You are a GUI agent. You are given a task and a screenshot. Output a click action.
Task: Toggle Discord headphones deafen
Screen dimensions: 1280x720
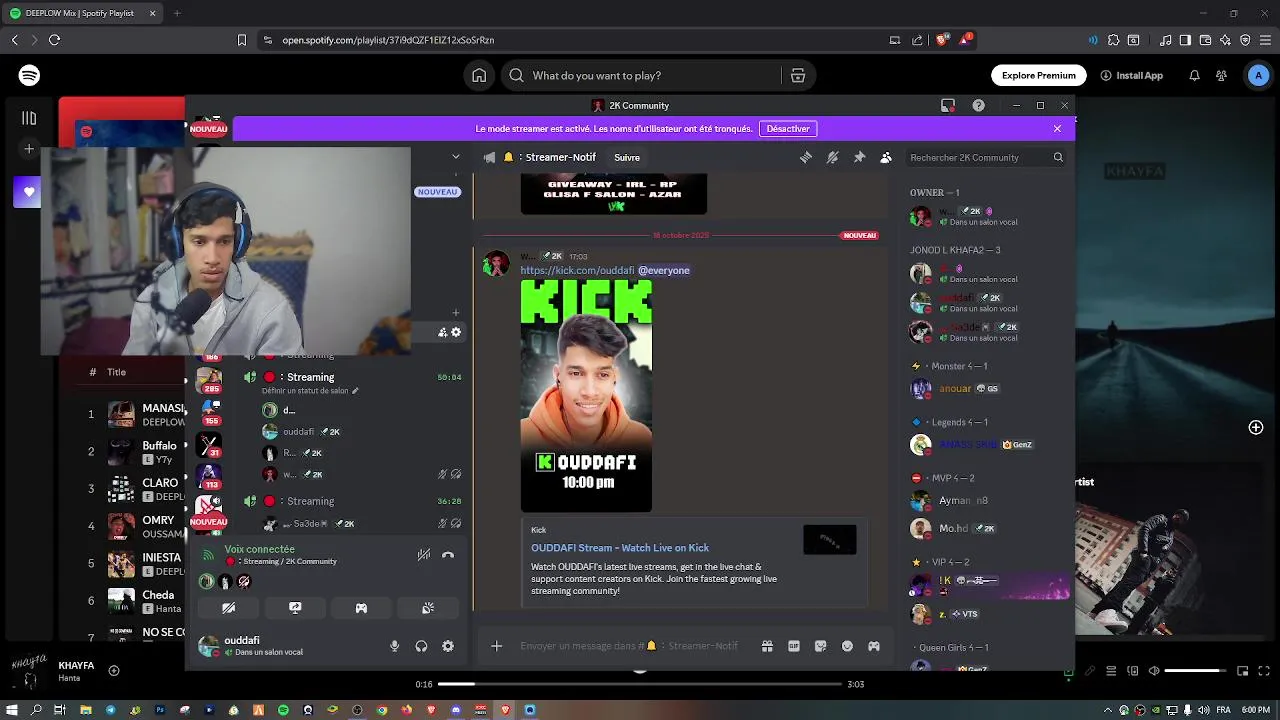click(x=421, y=646)
